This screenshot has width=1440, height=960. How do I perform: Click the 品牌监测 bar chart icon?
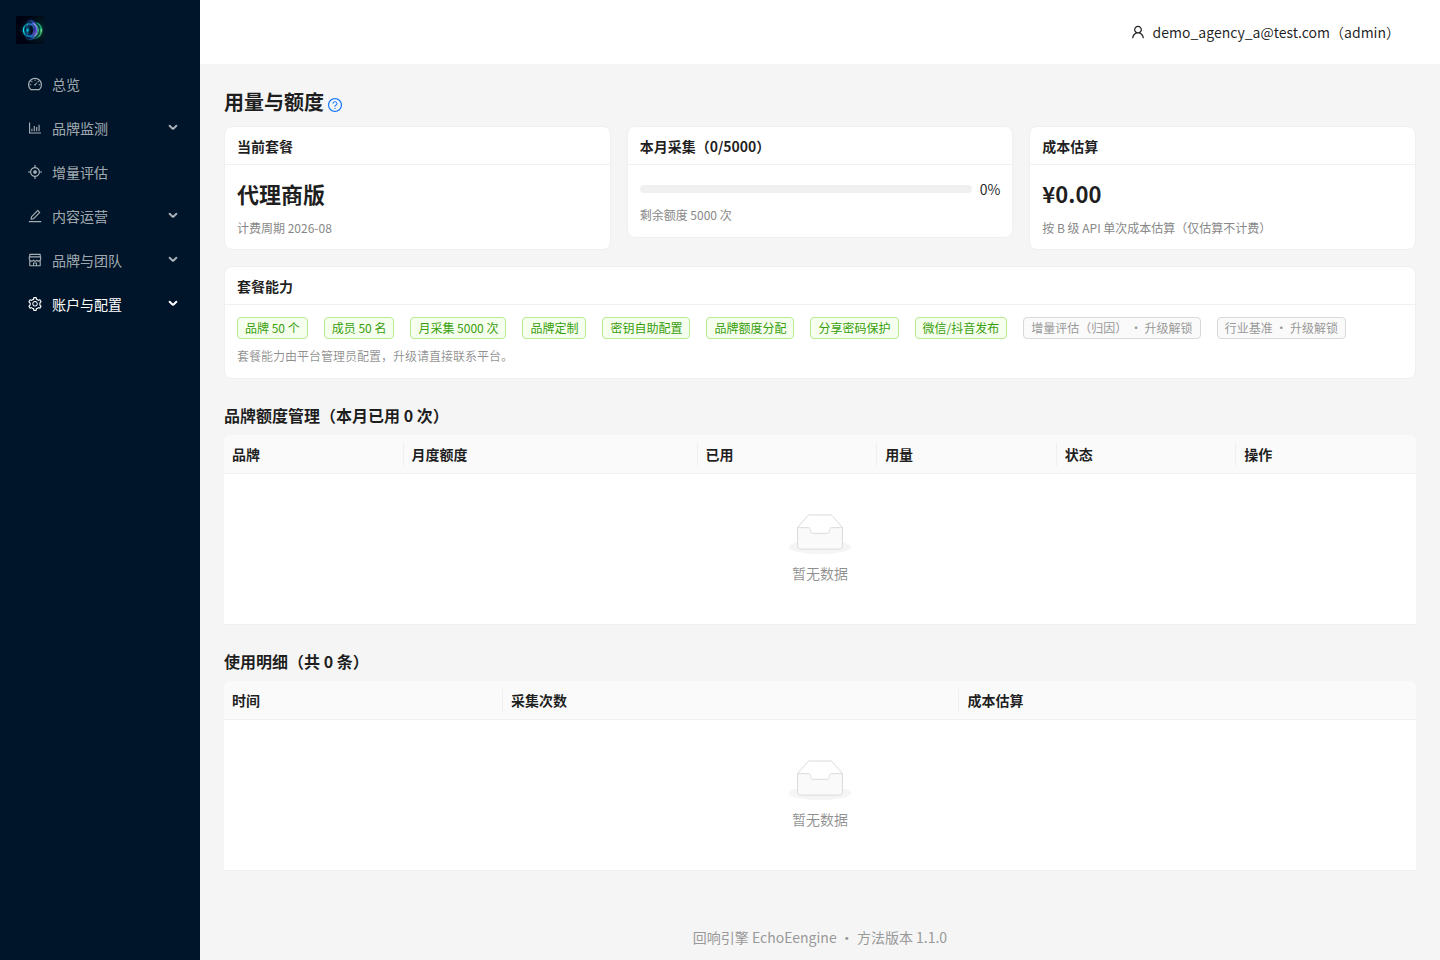[x=35, y=129]
